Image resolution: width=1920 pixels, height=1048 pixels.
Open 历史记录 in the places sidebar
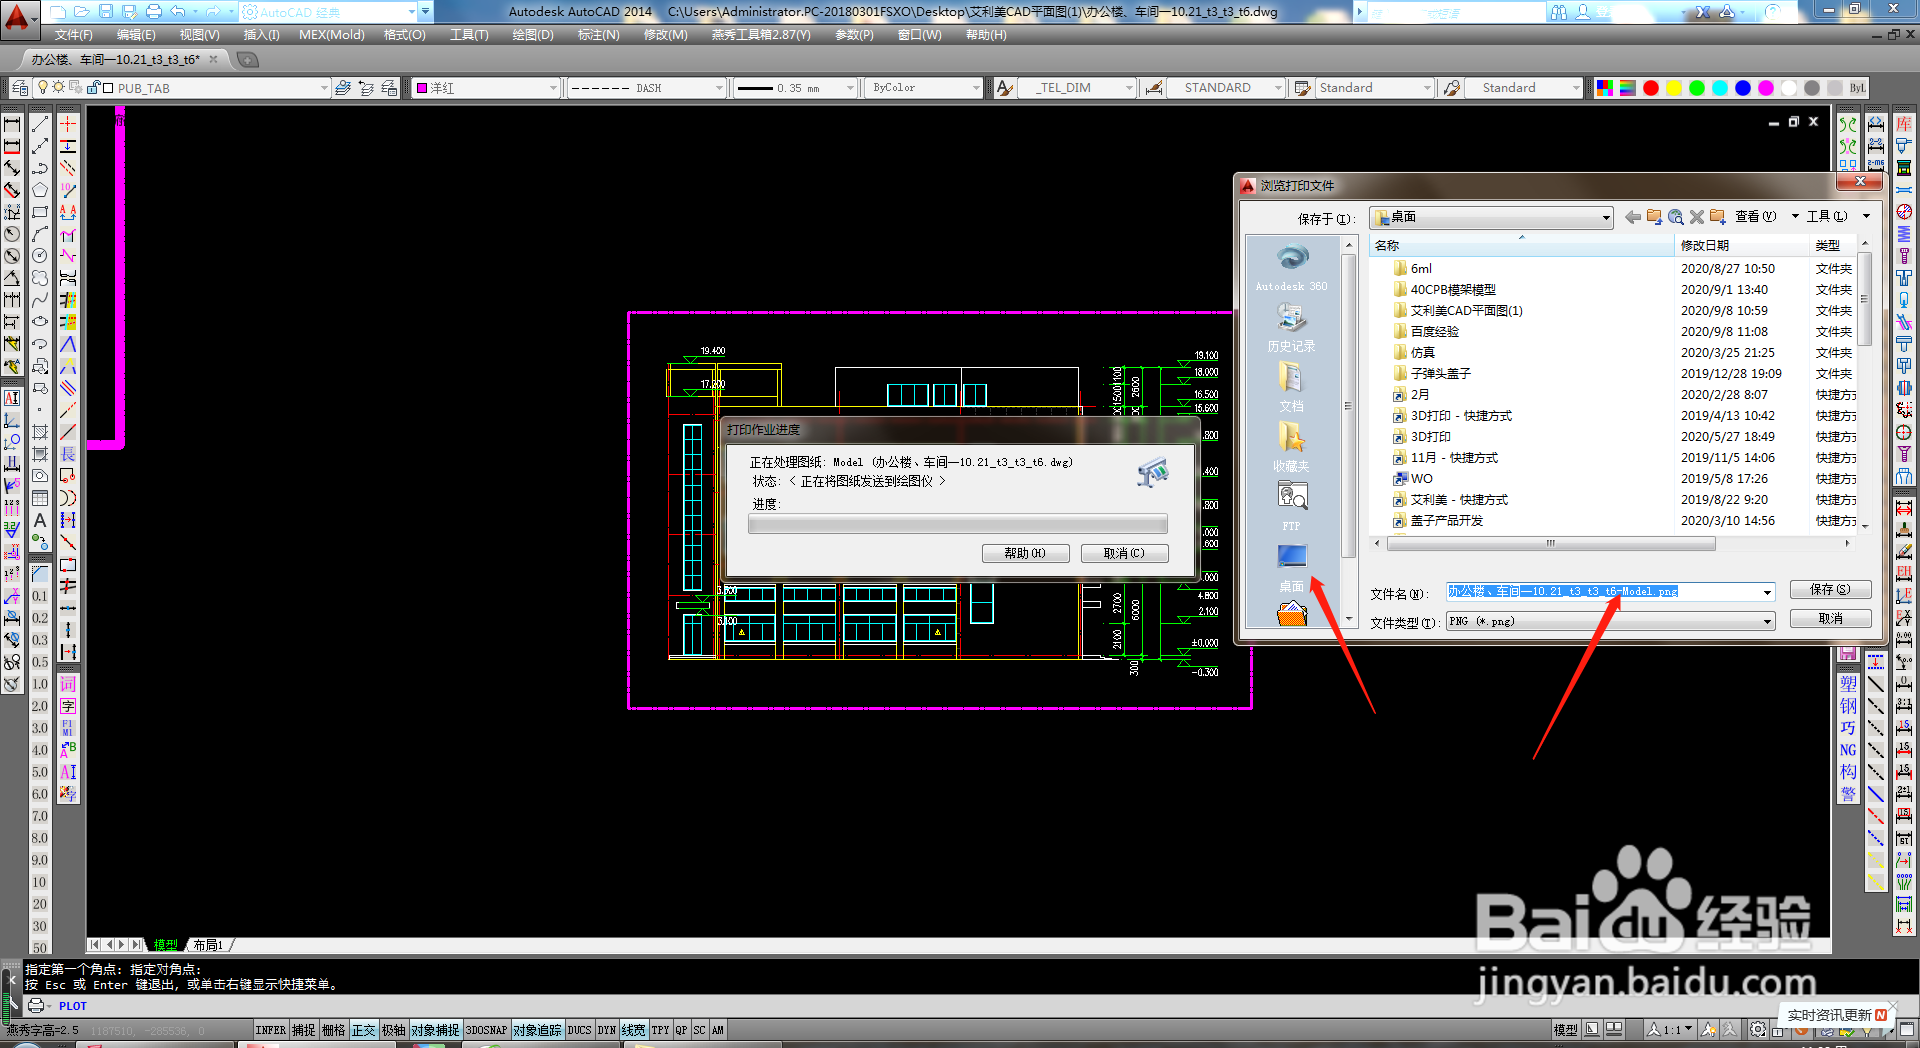tap(1291, 328)
